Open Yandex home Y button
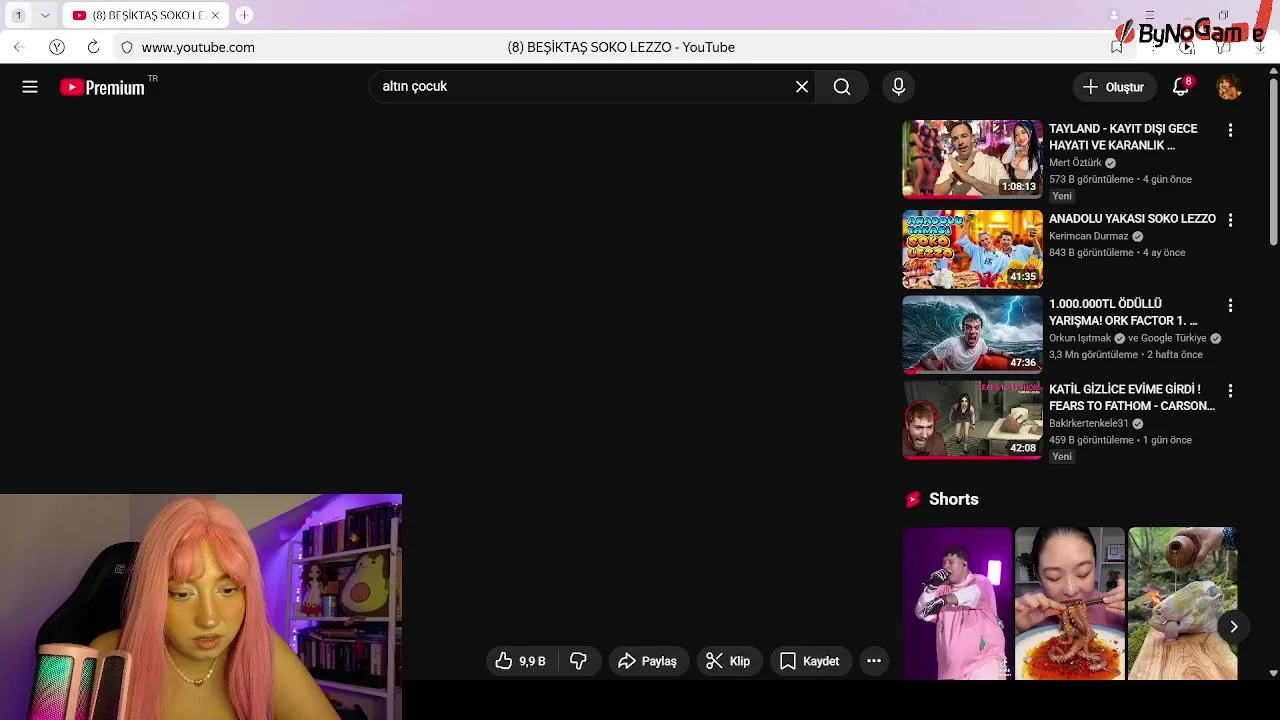This screenshot has height=720, width=1280. tap(57, 47)
